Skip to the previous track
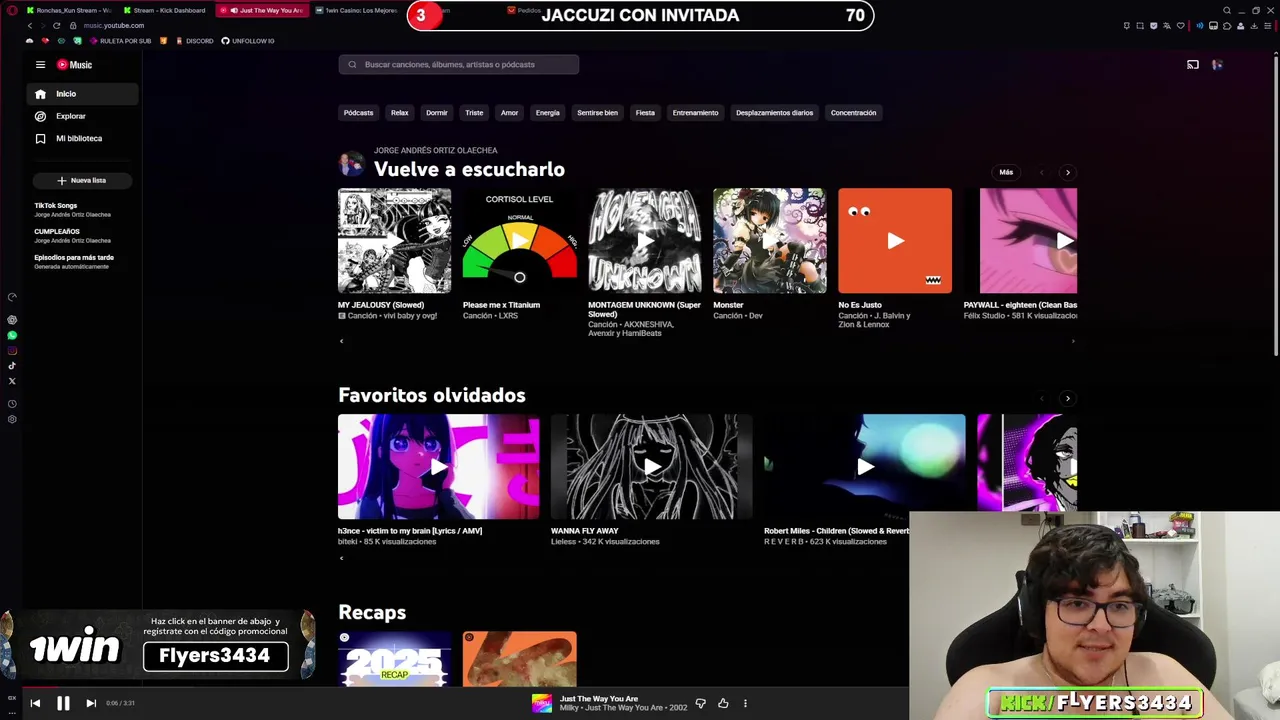1280x720 pixels. (35, 703)
